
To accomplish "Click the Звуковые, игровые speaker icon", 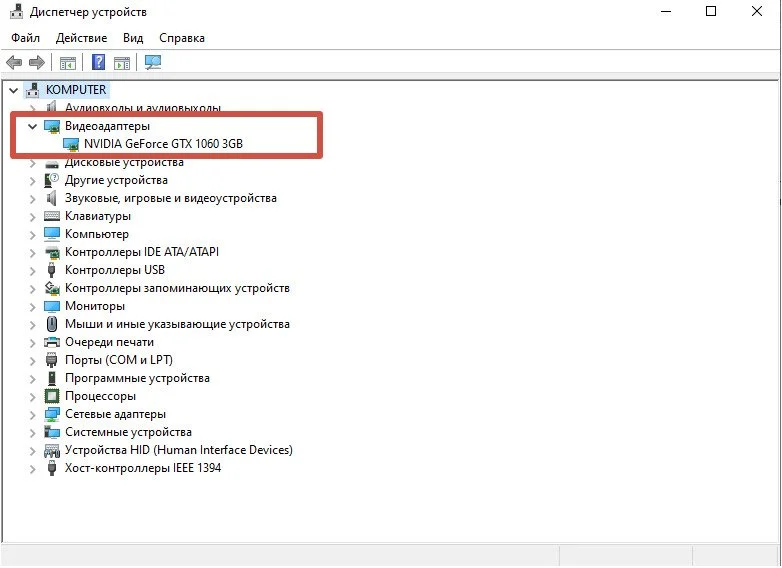I will tap(51, 198).
